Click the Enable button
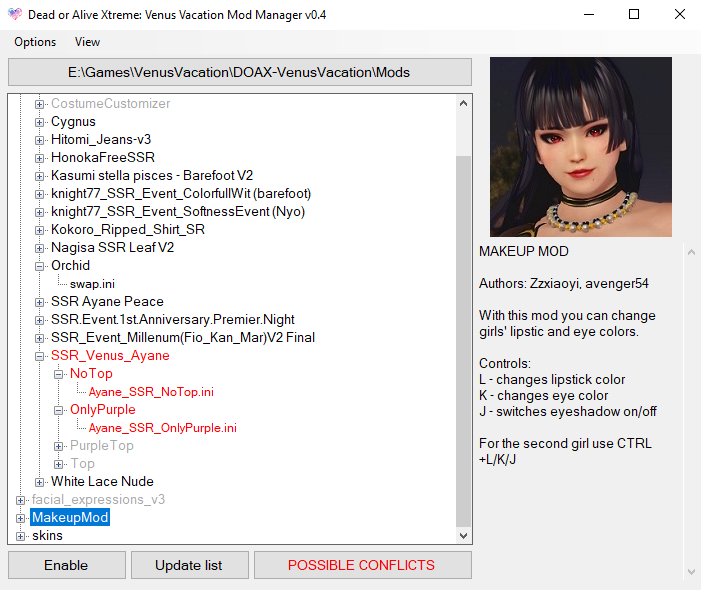The image size is (701, 590). (x=67, y=565)
